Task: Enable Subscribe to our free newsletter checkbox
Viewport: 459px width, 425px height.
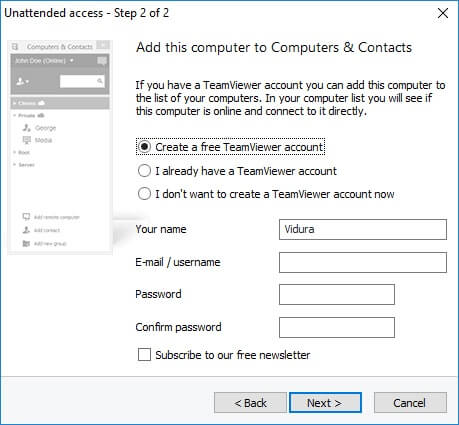Action: tap(144, 355)
